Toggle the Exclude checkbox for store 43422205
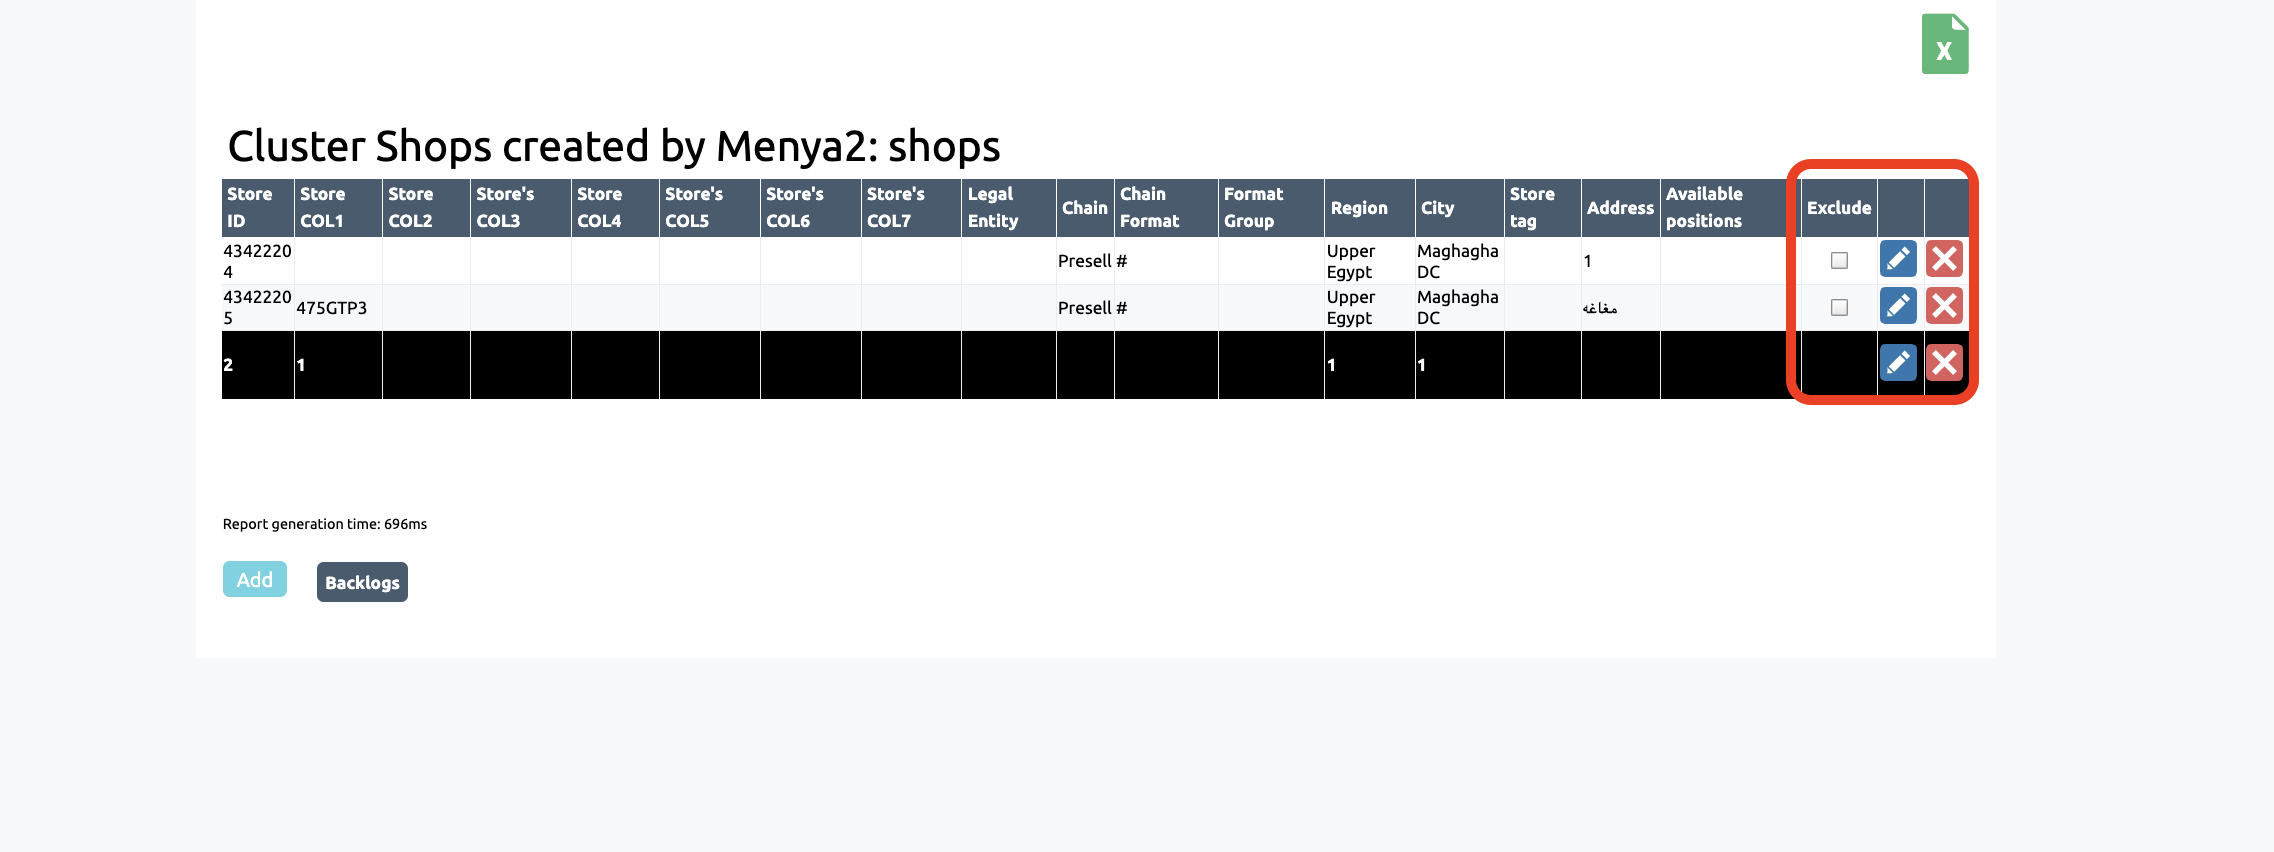The width and height of the screenshot is (2274, 852). (1839, 307)
